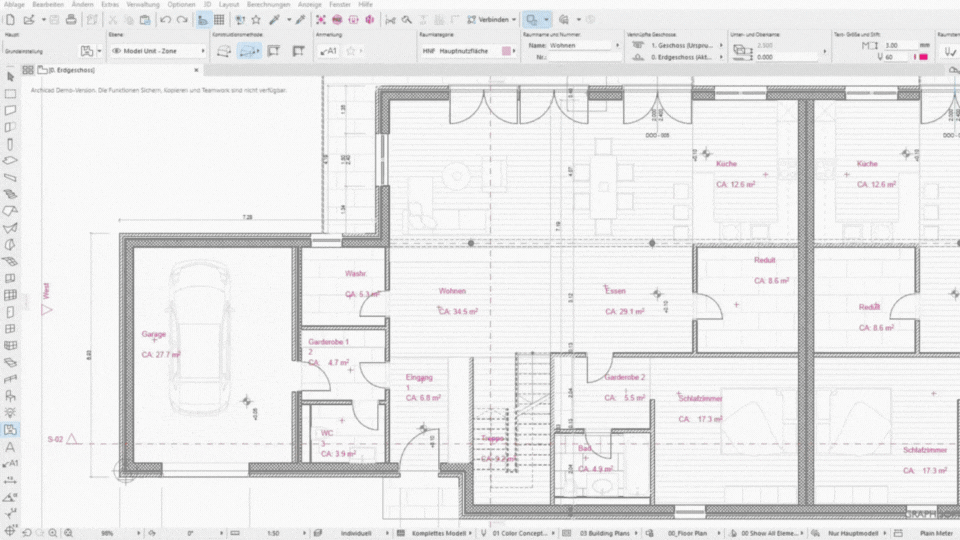Click Nur Hauptmodell in status bar
960x540 pixels.
tap(851, 533)
